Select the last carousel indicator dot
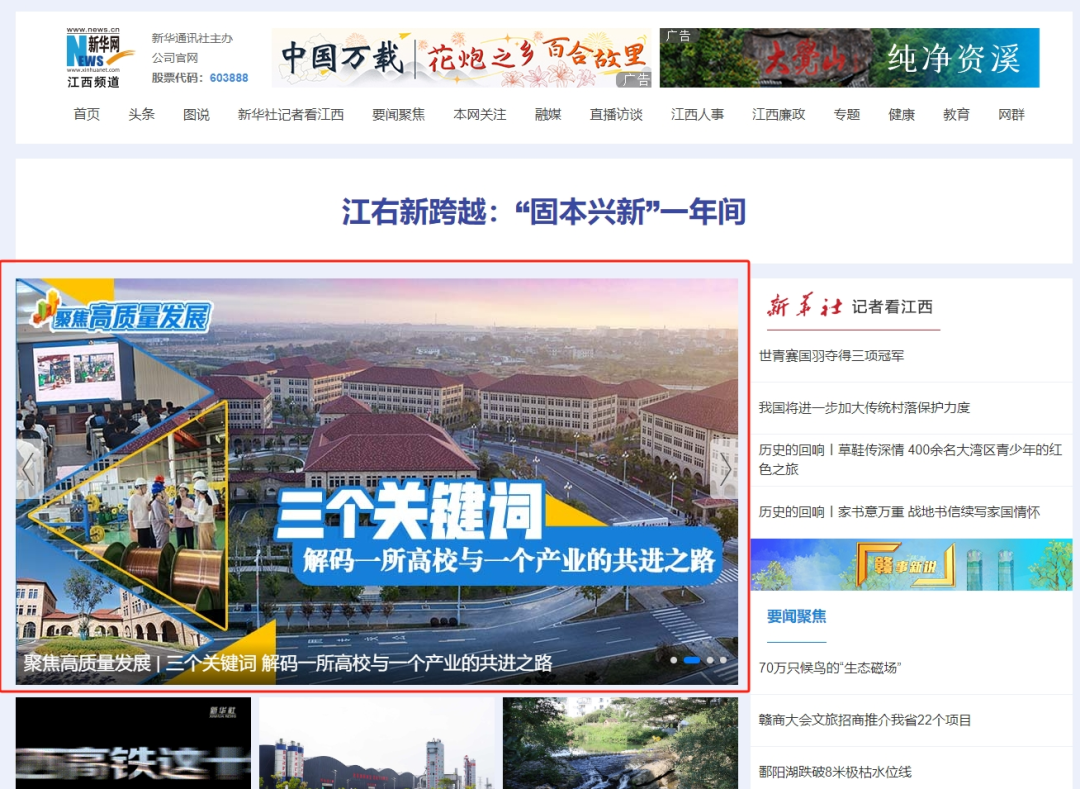 [723, 660]
